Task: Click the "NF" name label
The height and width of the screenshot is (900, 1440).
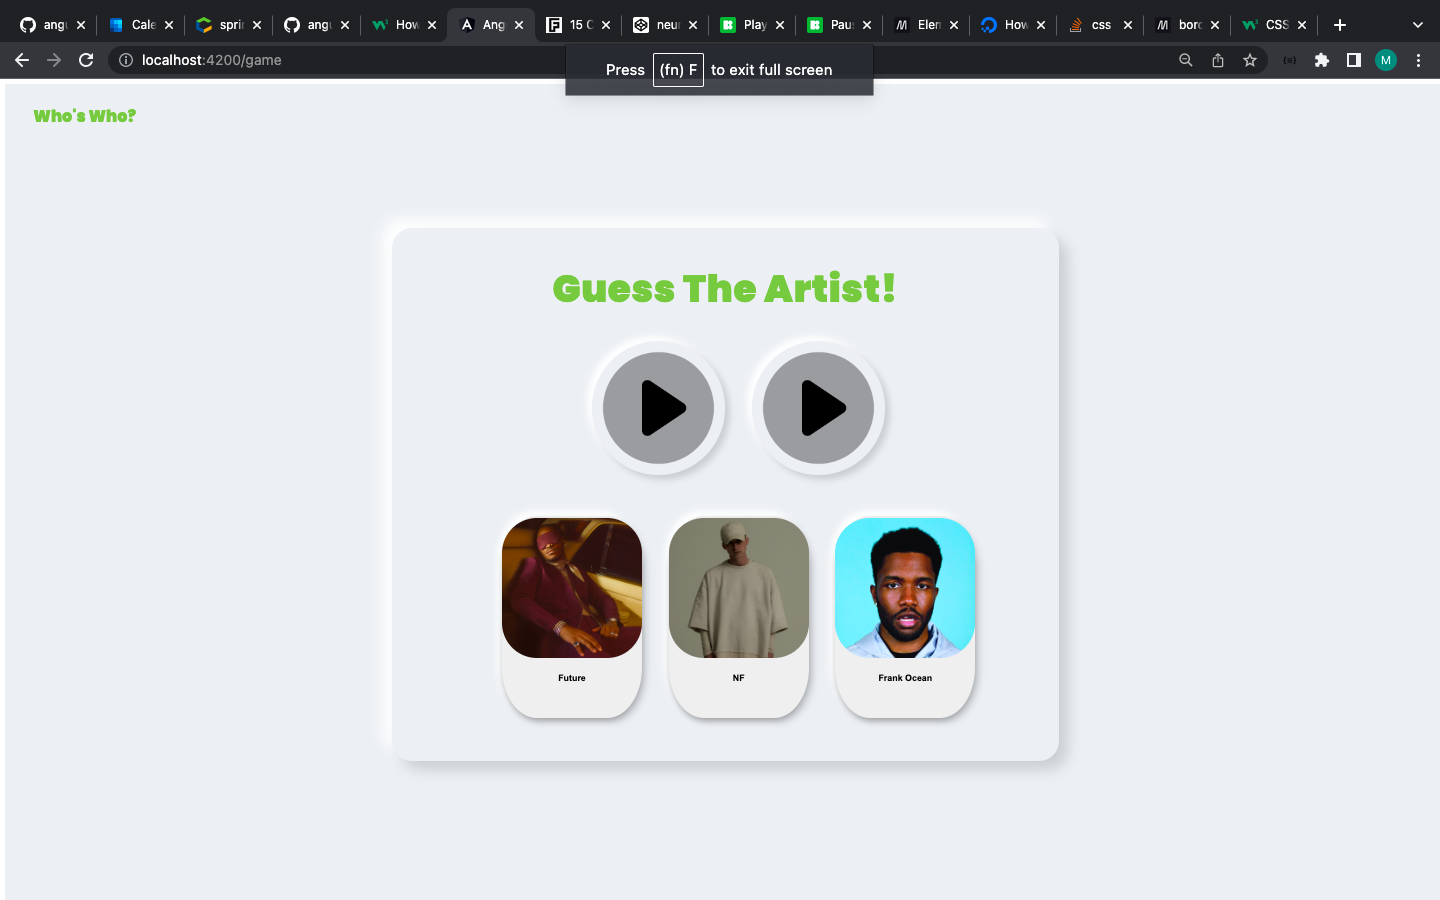Action: (x=739, y=678)
